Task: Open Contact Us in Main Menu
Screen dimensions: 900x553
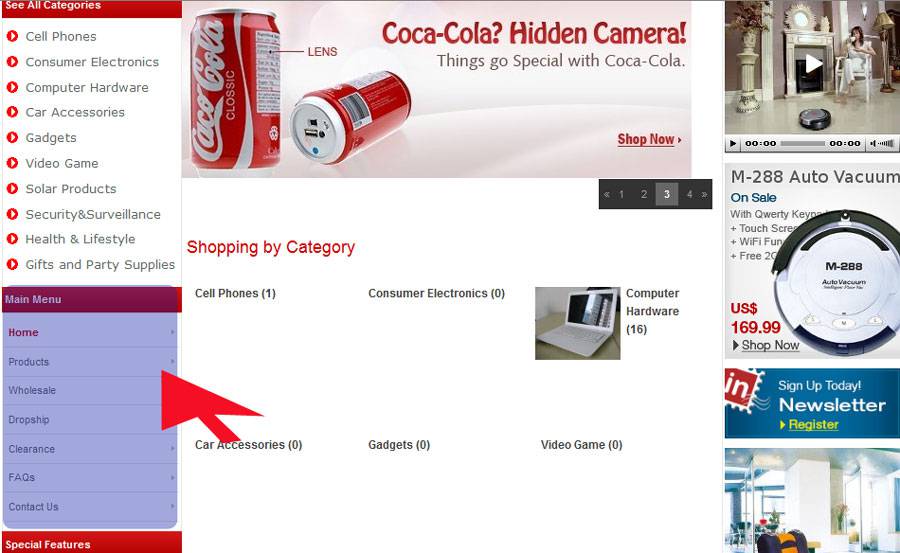Action: [x=33, y=507]
